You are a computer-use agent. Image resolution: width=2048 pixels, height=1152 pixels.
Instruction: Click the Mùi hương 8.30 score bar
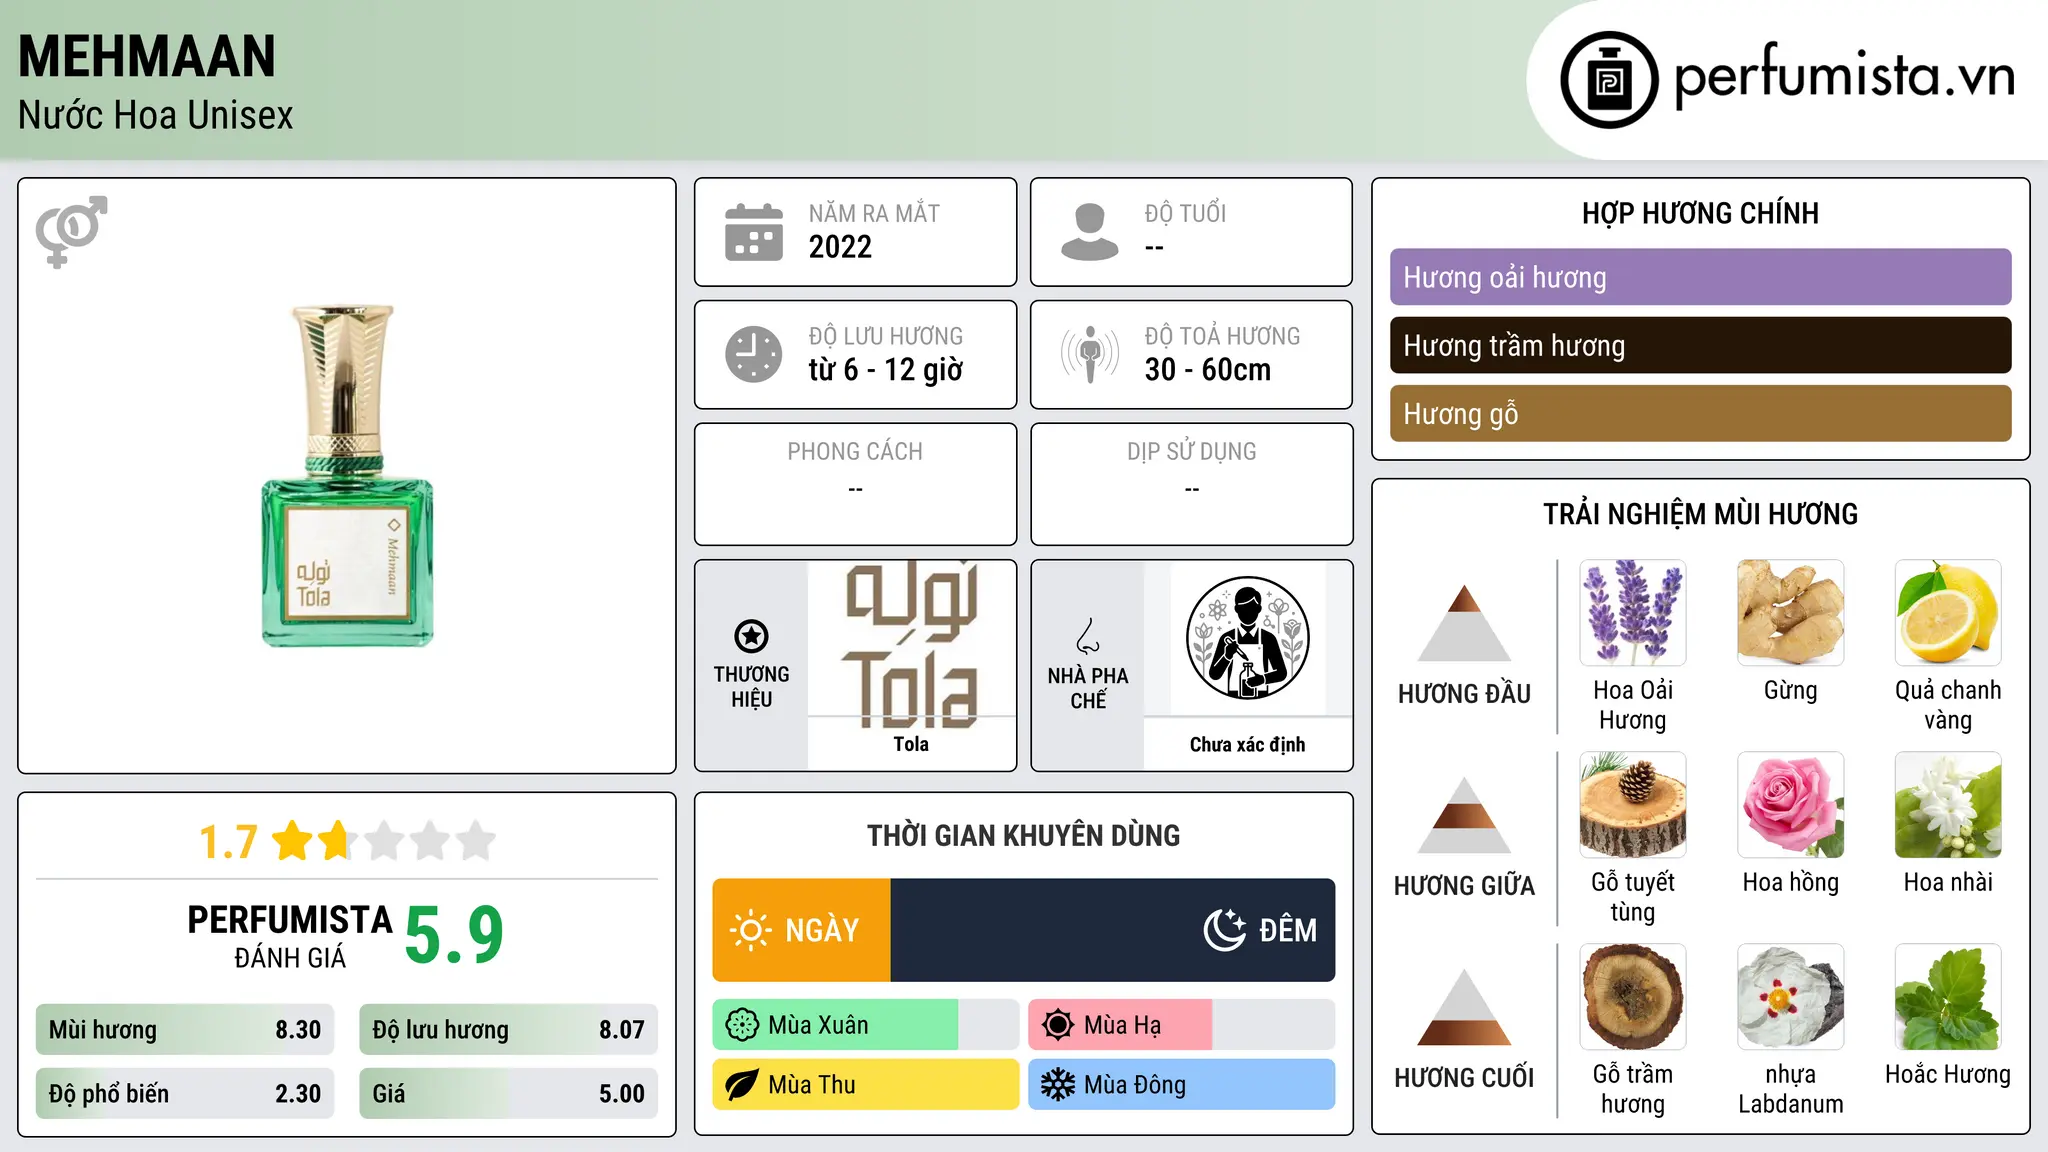[185, 1030]
